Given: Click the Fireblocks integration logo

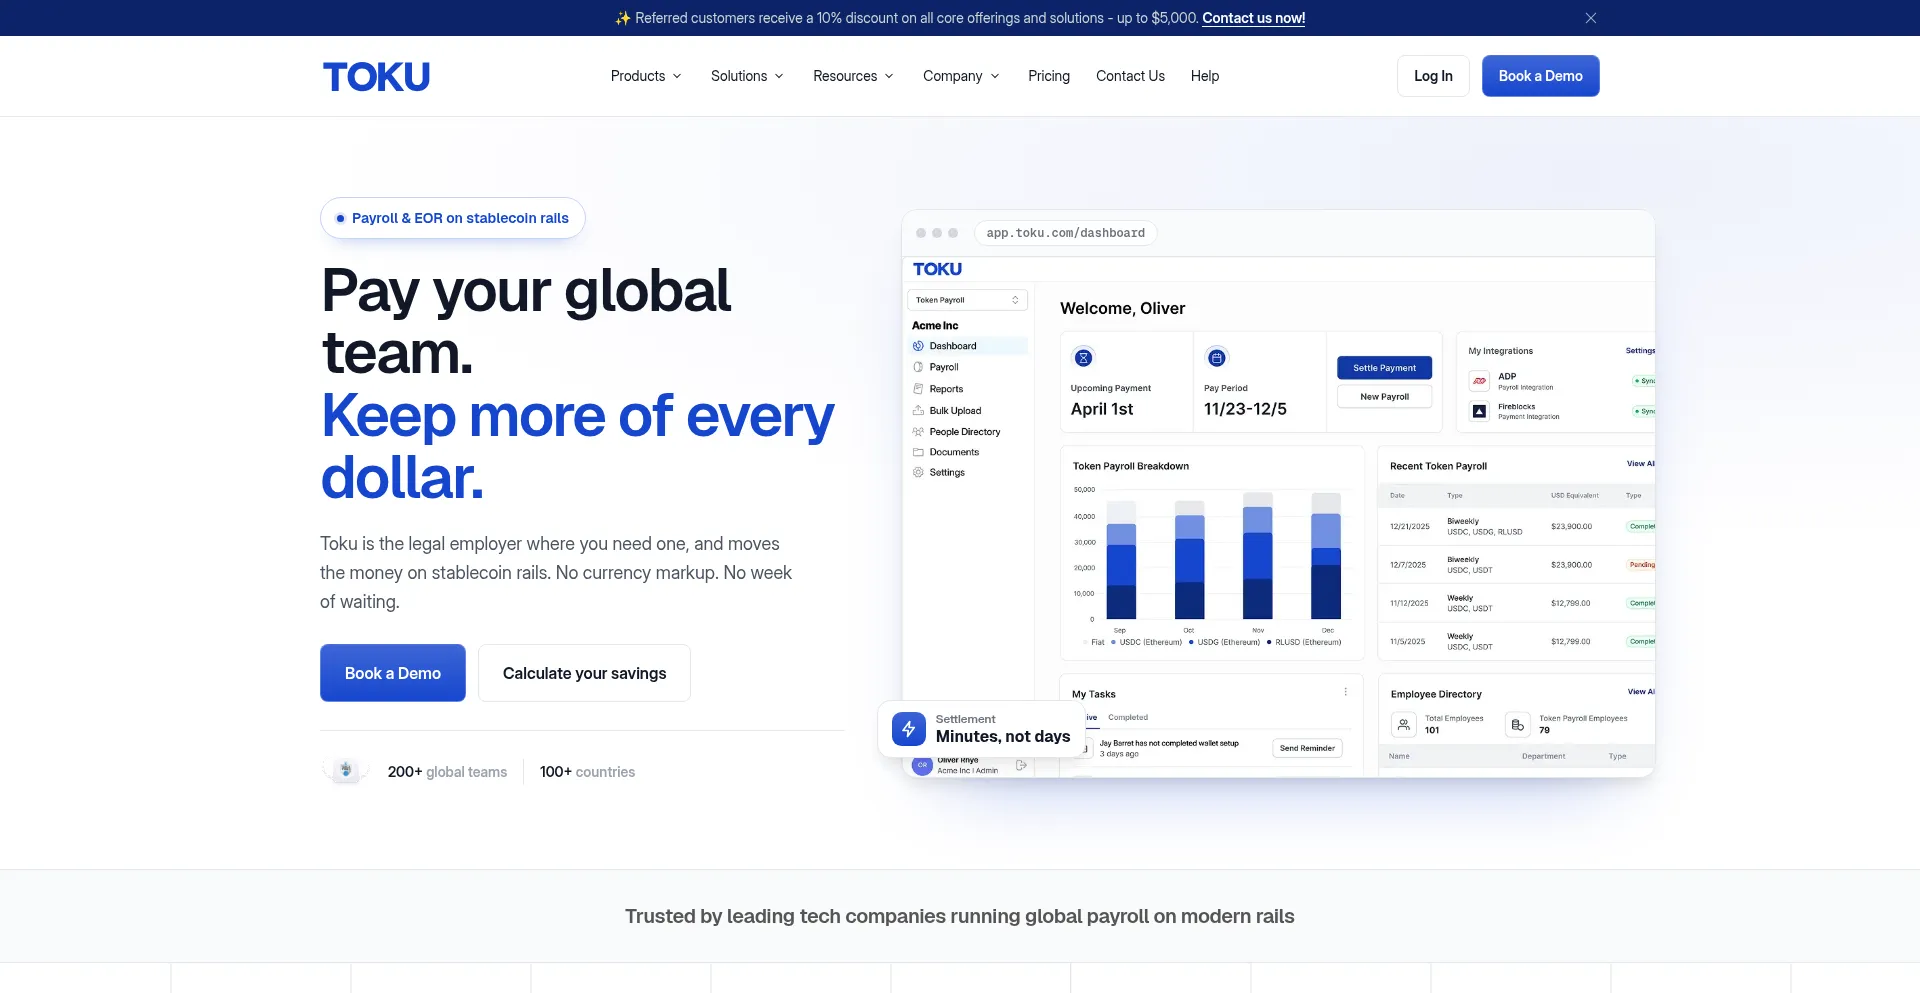Looking at the screenshot, I should pyautogui.click(x=1479, y=411).
